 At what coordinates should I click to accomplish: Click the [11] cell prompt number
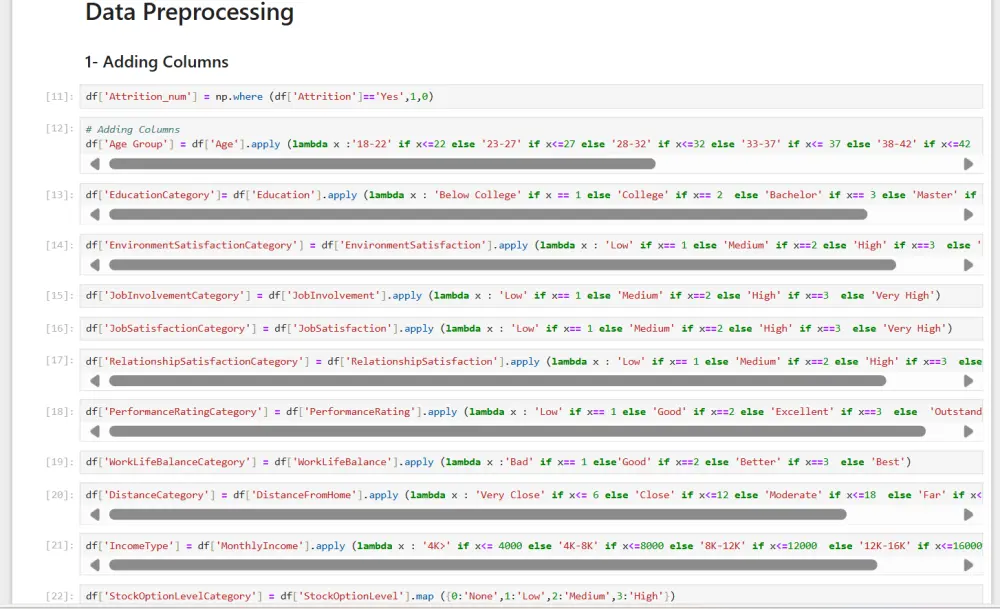click(x=59, y=97)
